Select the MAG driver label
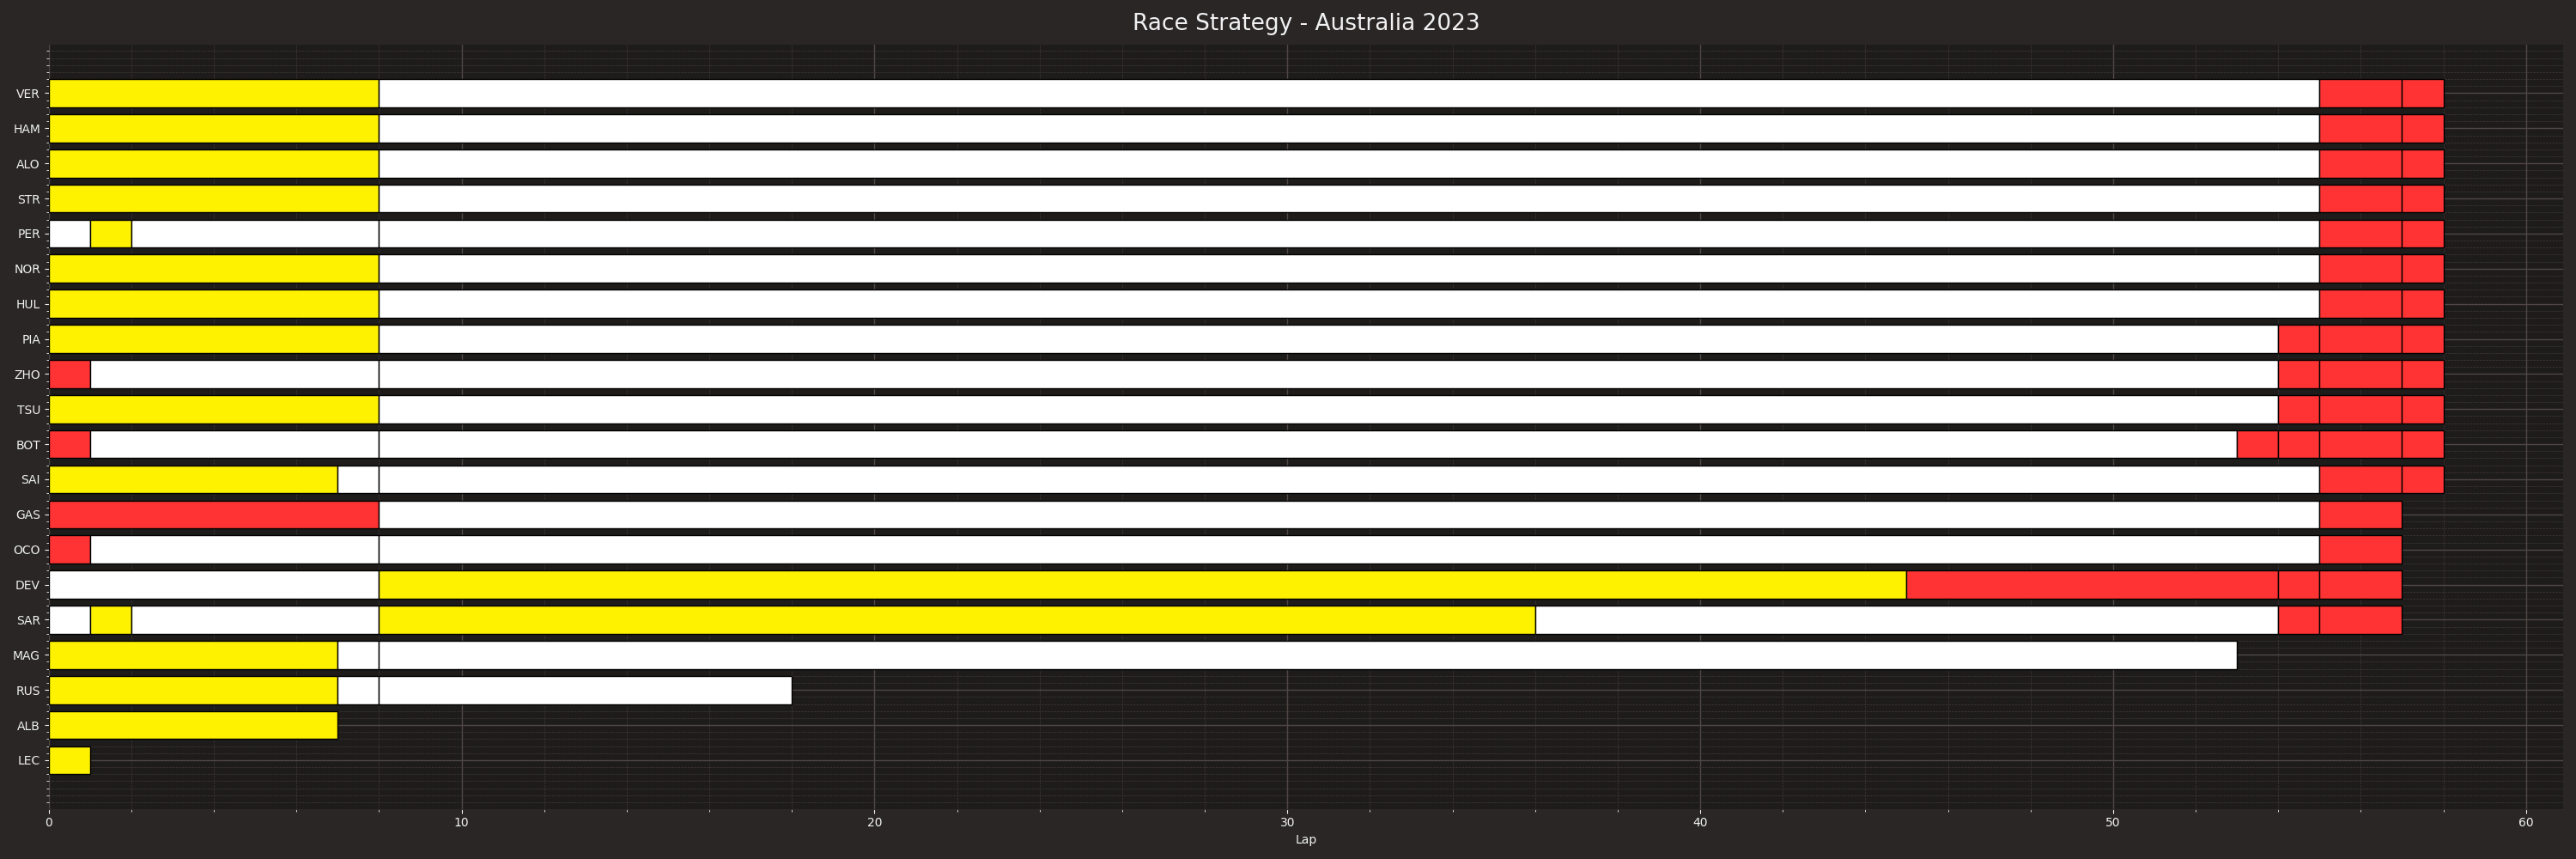The height and width of the screenshot is (859, 2576). click(27, 656)
